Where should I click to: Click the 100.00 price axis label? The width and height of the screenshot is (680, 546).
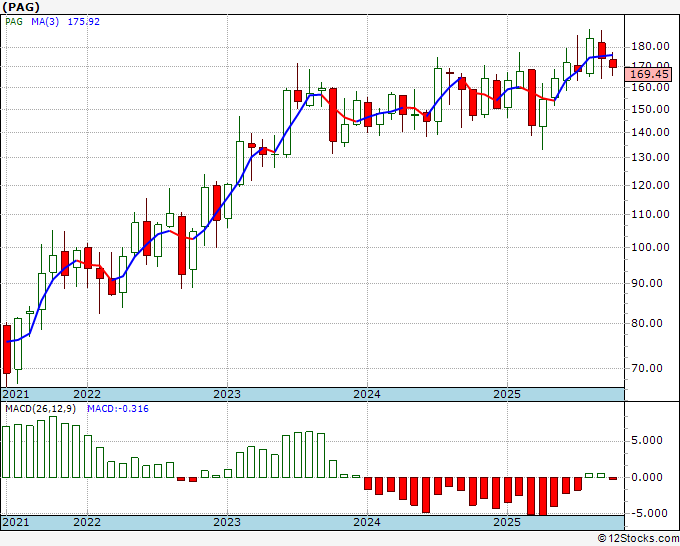pos(651,247)
